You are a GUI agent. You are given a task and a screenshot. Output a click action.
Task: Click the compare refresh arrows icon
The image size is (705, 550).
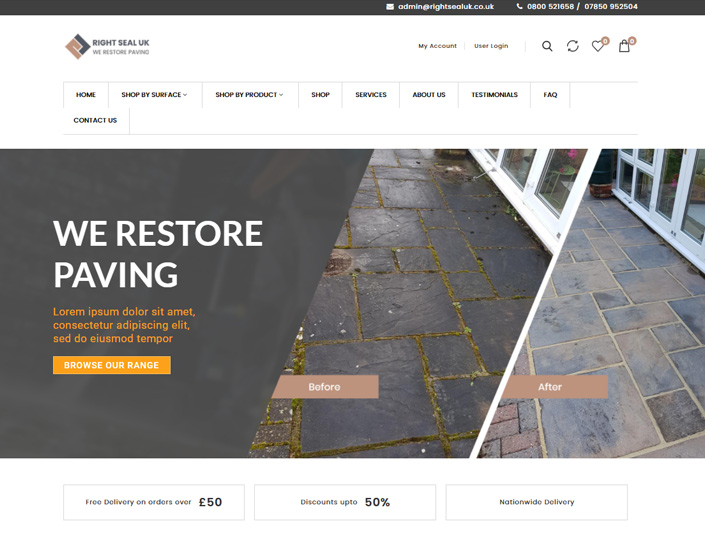pos(572,46)
